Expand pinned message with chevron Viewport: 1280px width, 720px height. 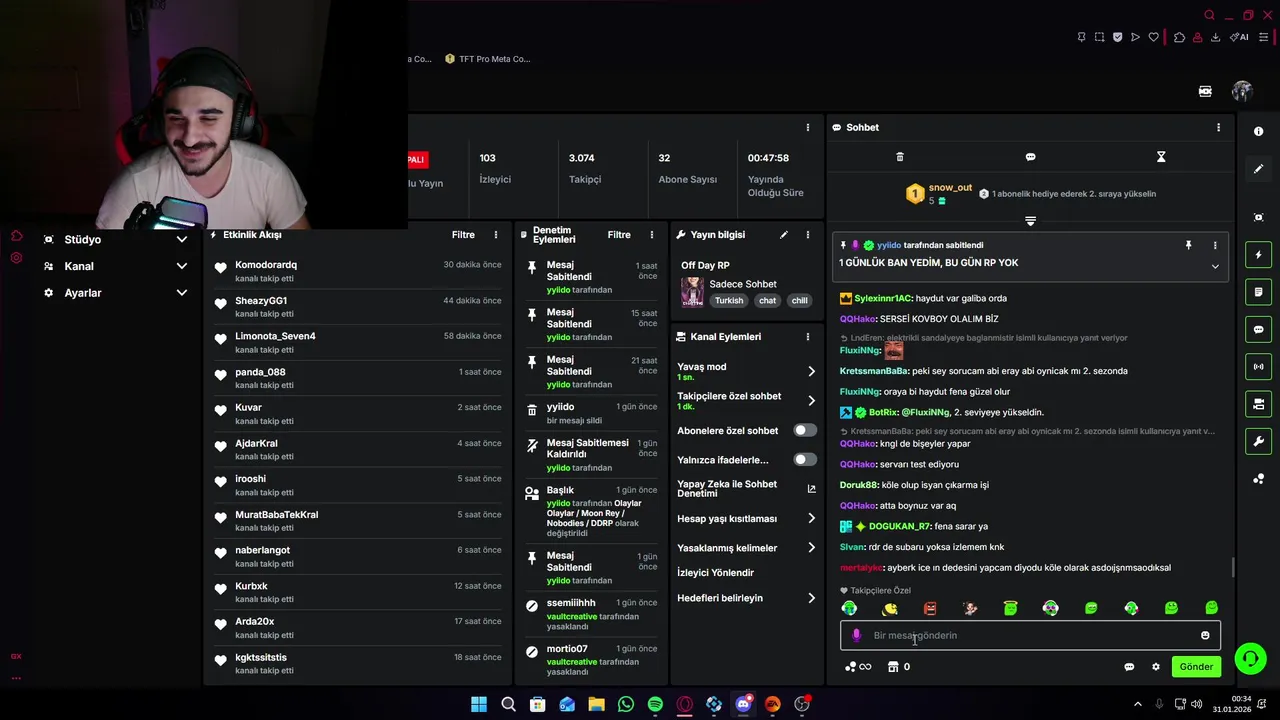click(x=1215, y=267)
